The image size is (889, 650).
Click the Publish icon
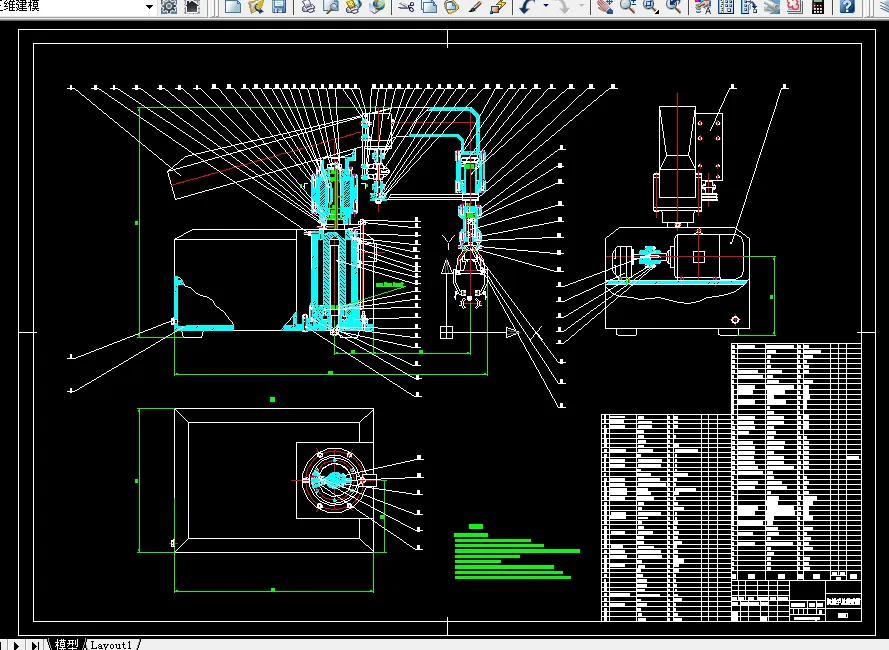pyautogui.click(x=354, y=7)
